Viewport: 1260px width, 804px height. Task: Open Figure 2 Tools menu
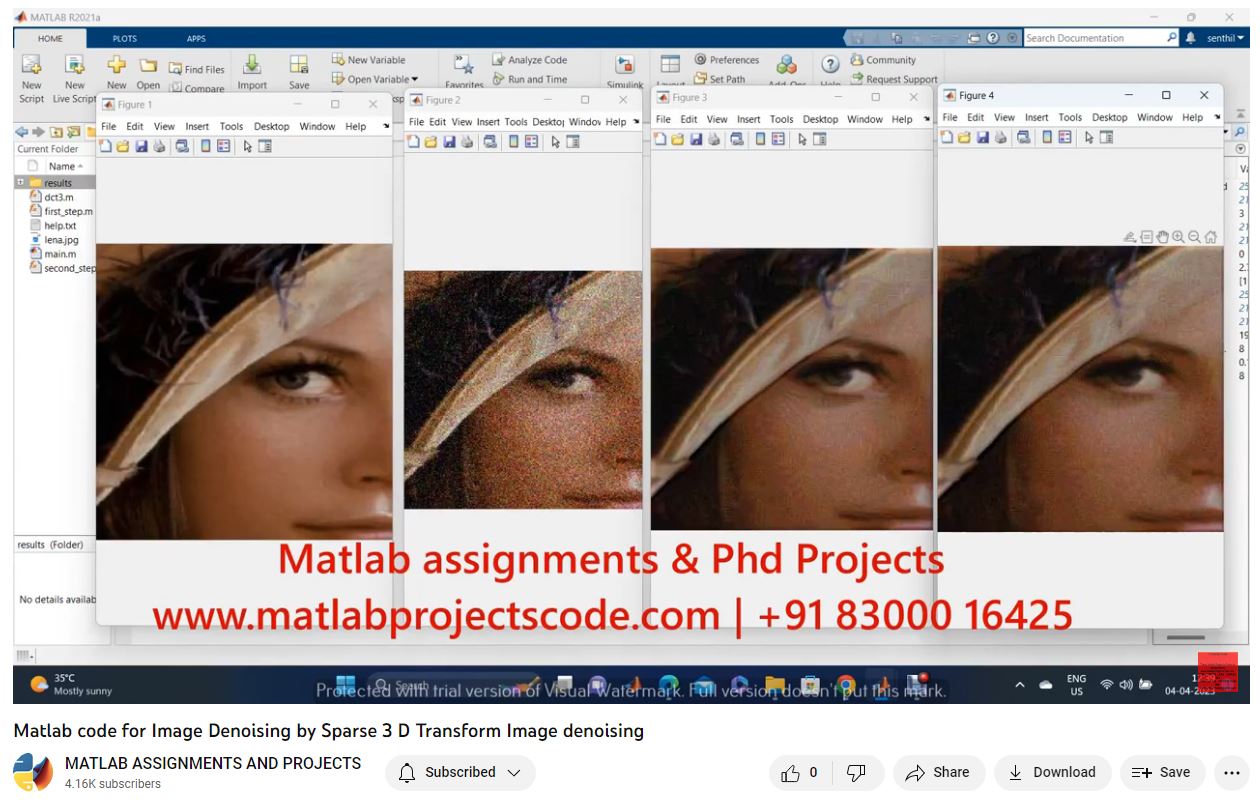click(x=516, y=122)
